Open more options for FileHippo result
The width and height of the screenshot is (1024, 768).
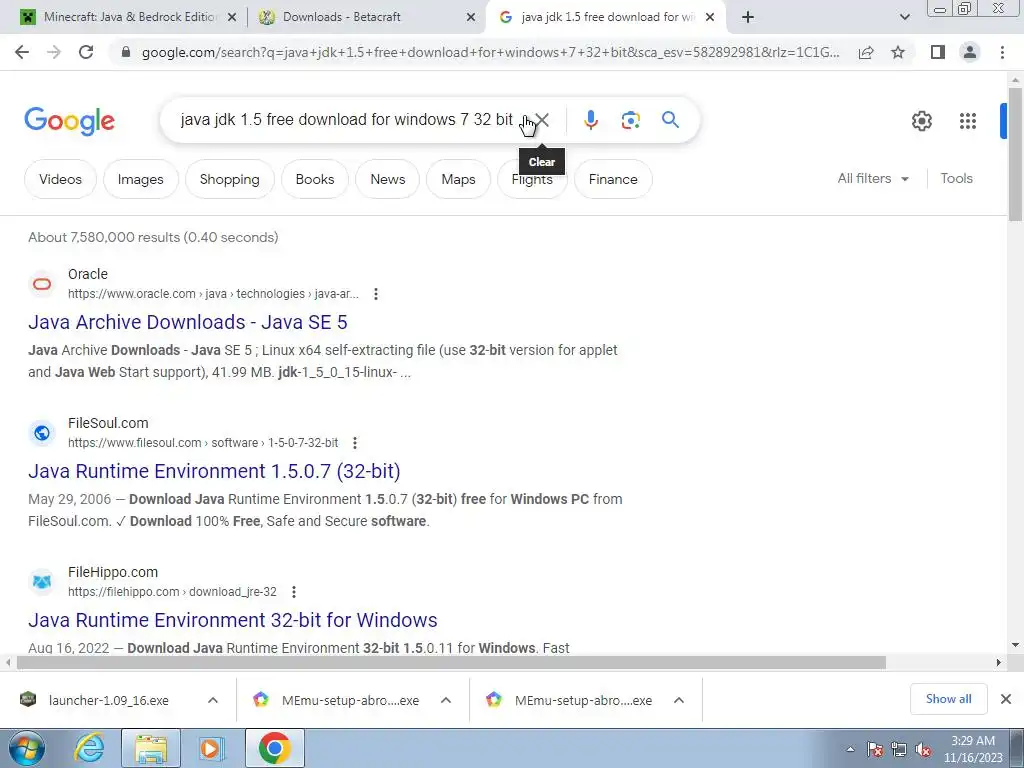click(x=294, y=592)
